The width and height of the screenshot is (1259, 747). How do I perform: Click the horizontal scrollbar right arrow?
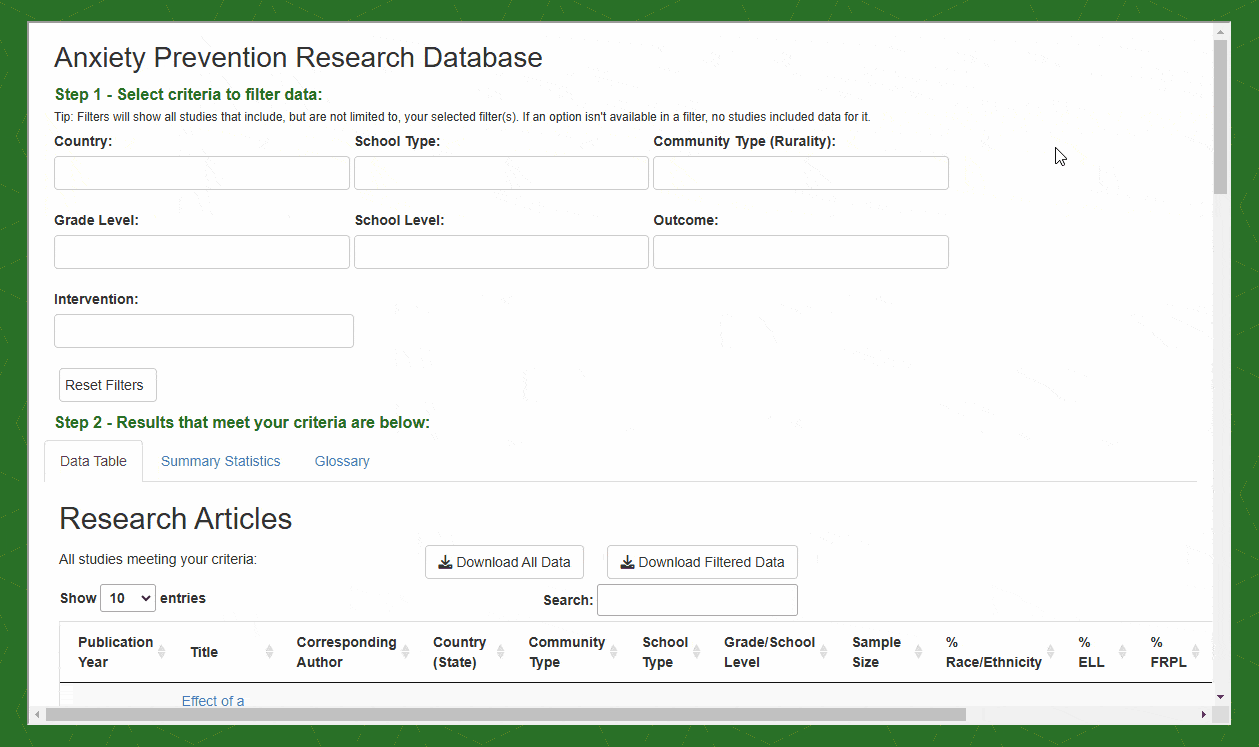coord(1204,714)
